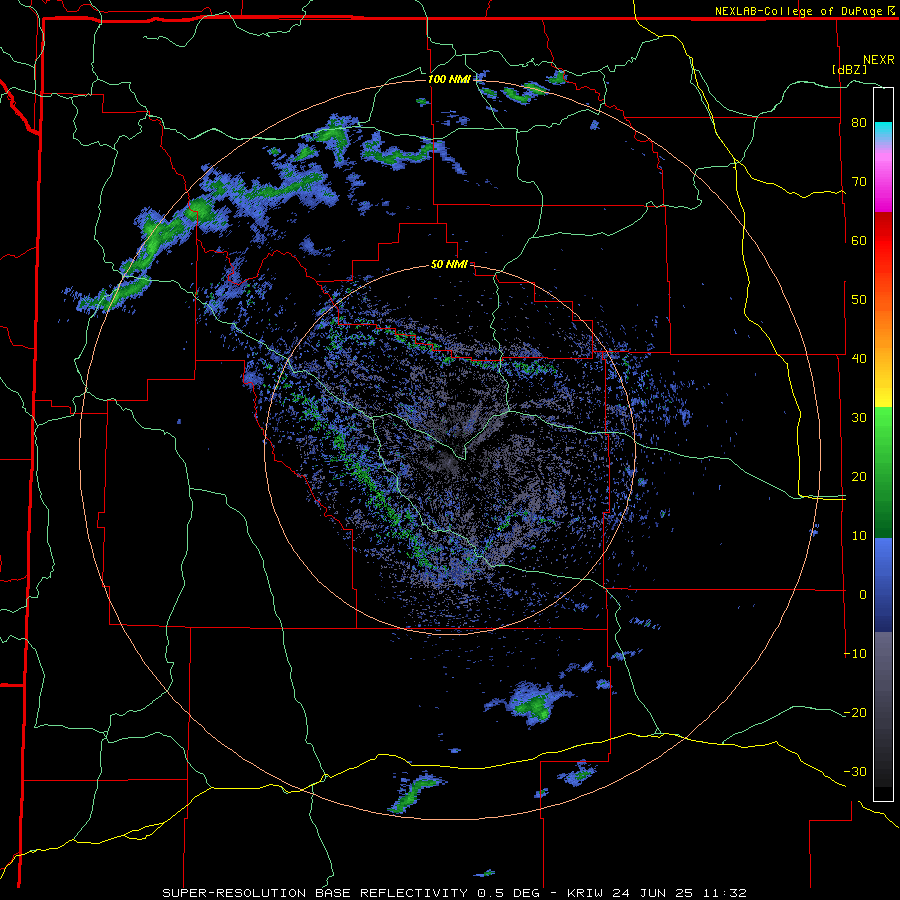900x900 pixels.
Task: Click the 30 value on the dBZ scale
Action: pos(859,418)
